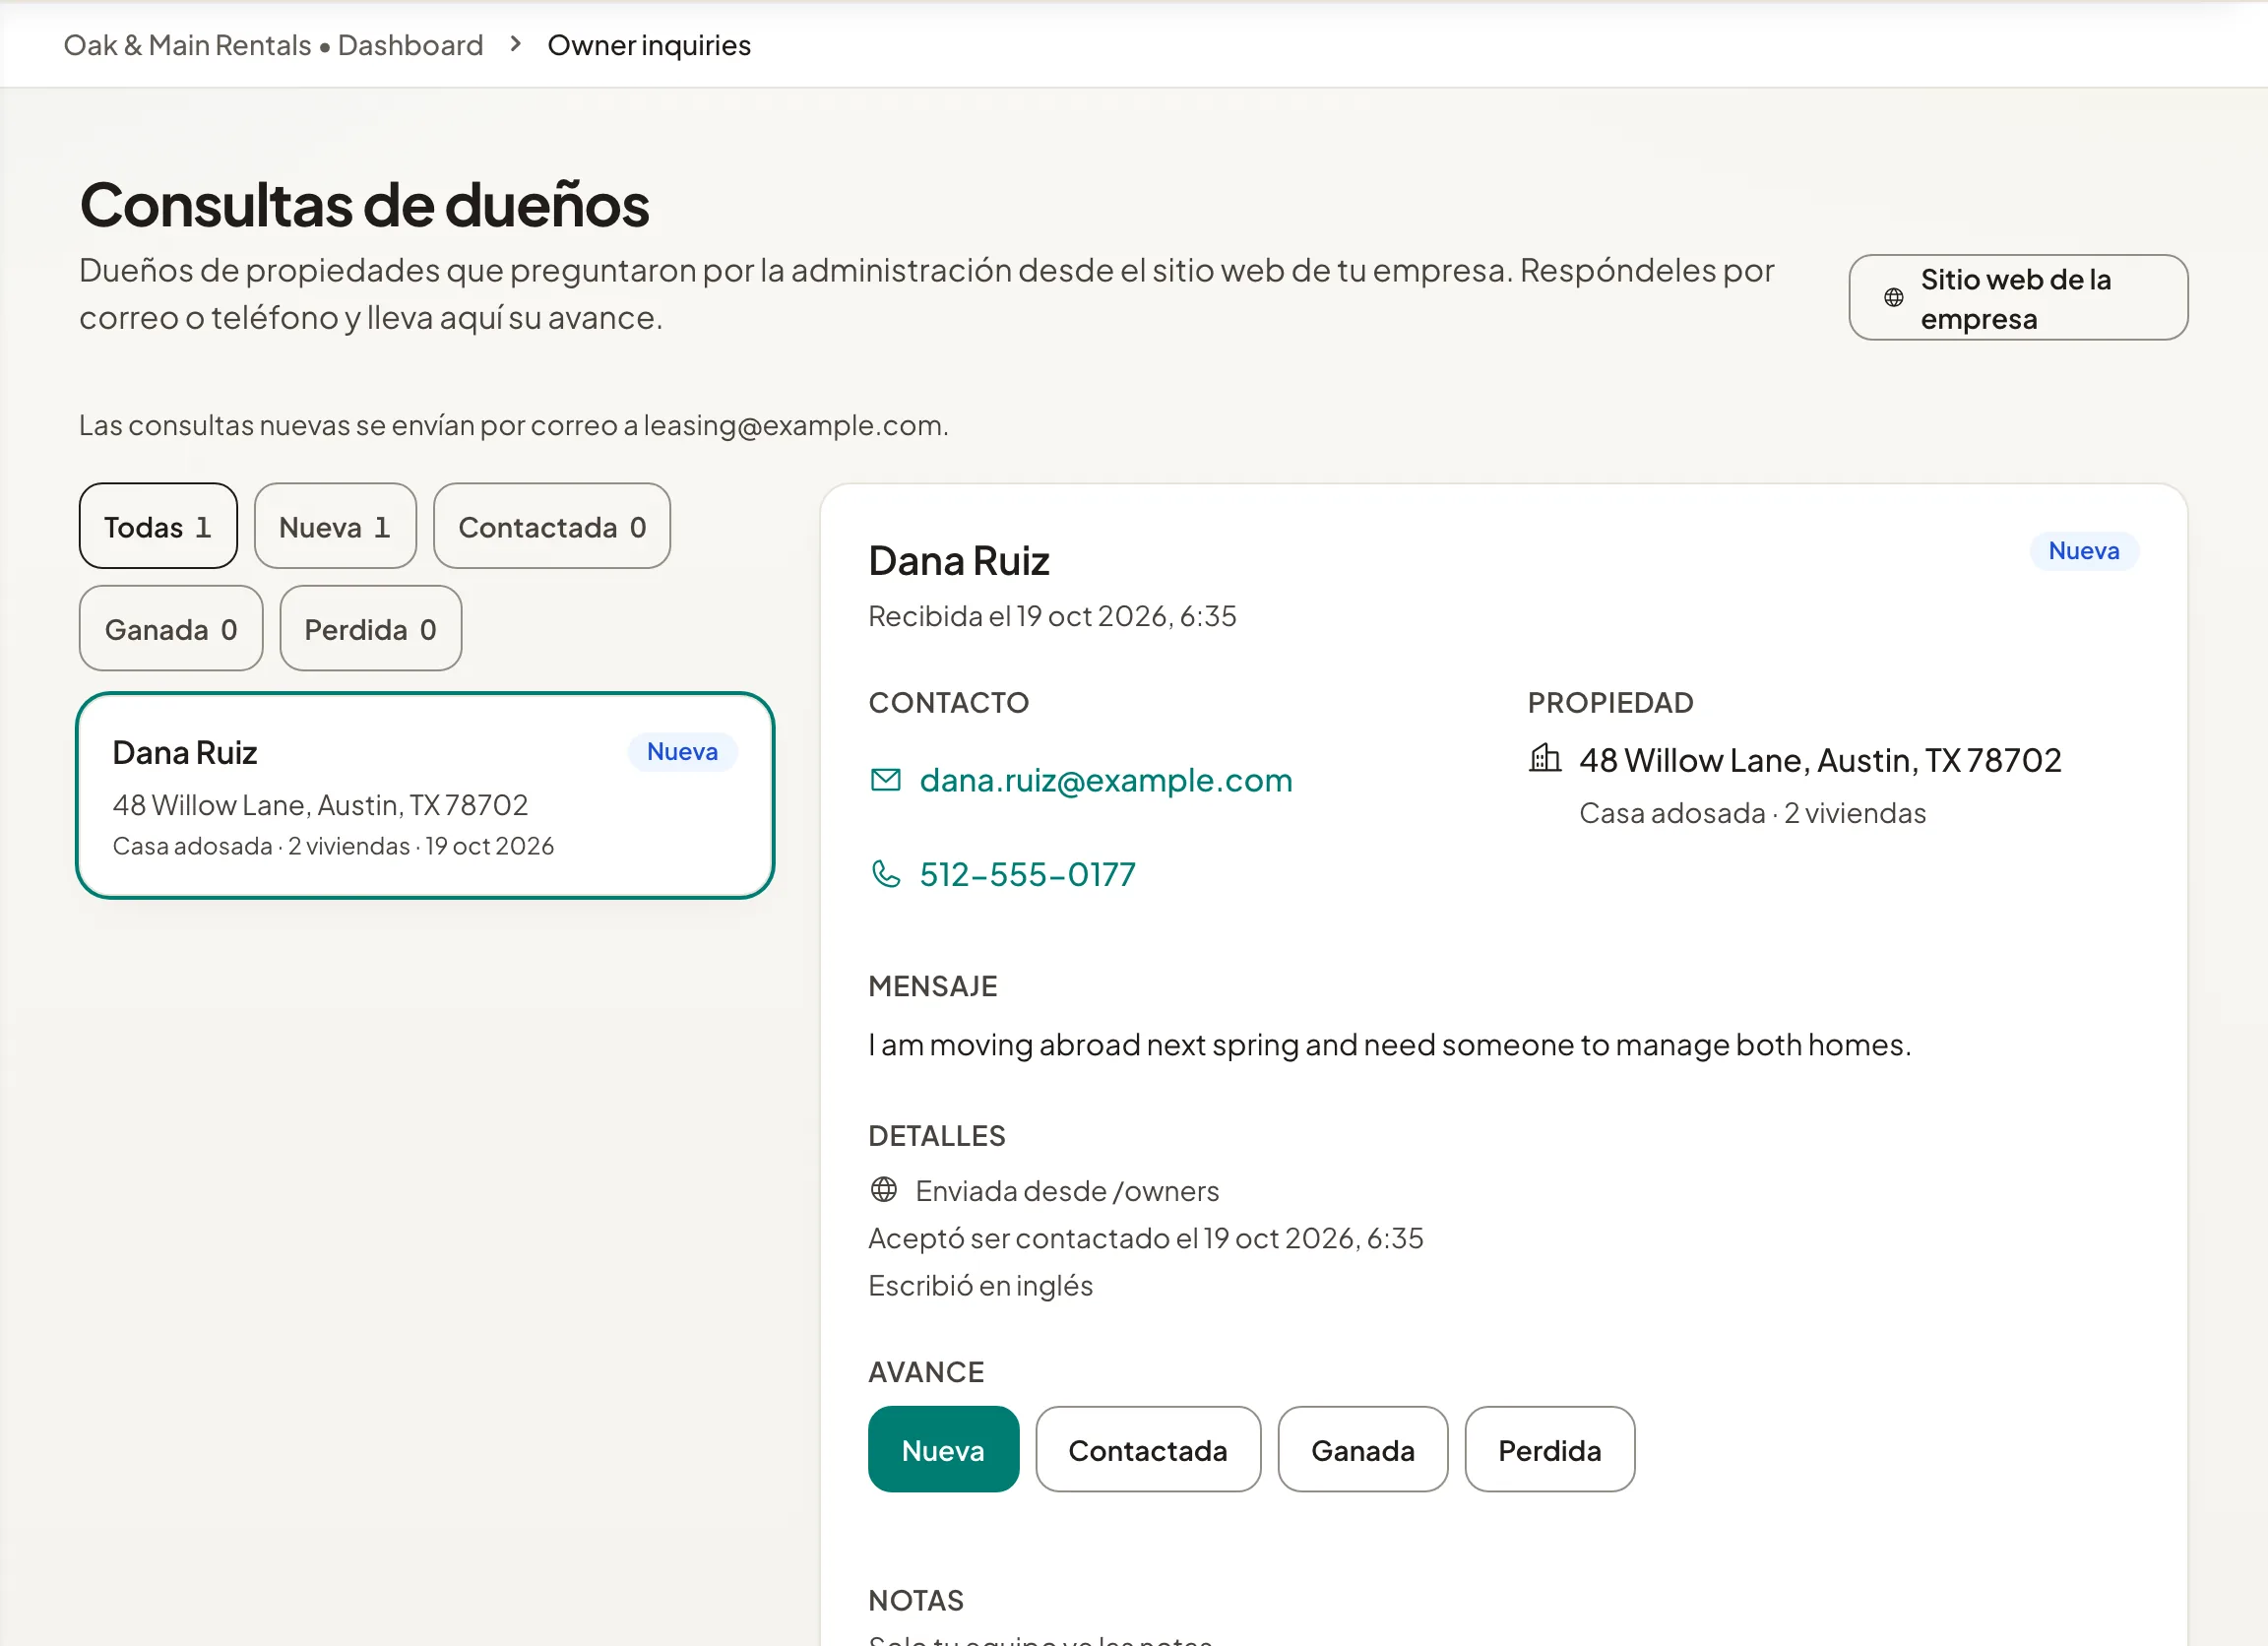The width and height of the screenshot is (2268, 1646).
Task: Mark inquiry progress as Perdida
Action: point(1549,1449)
